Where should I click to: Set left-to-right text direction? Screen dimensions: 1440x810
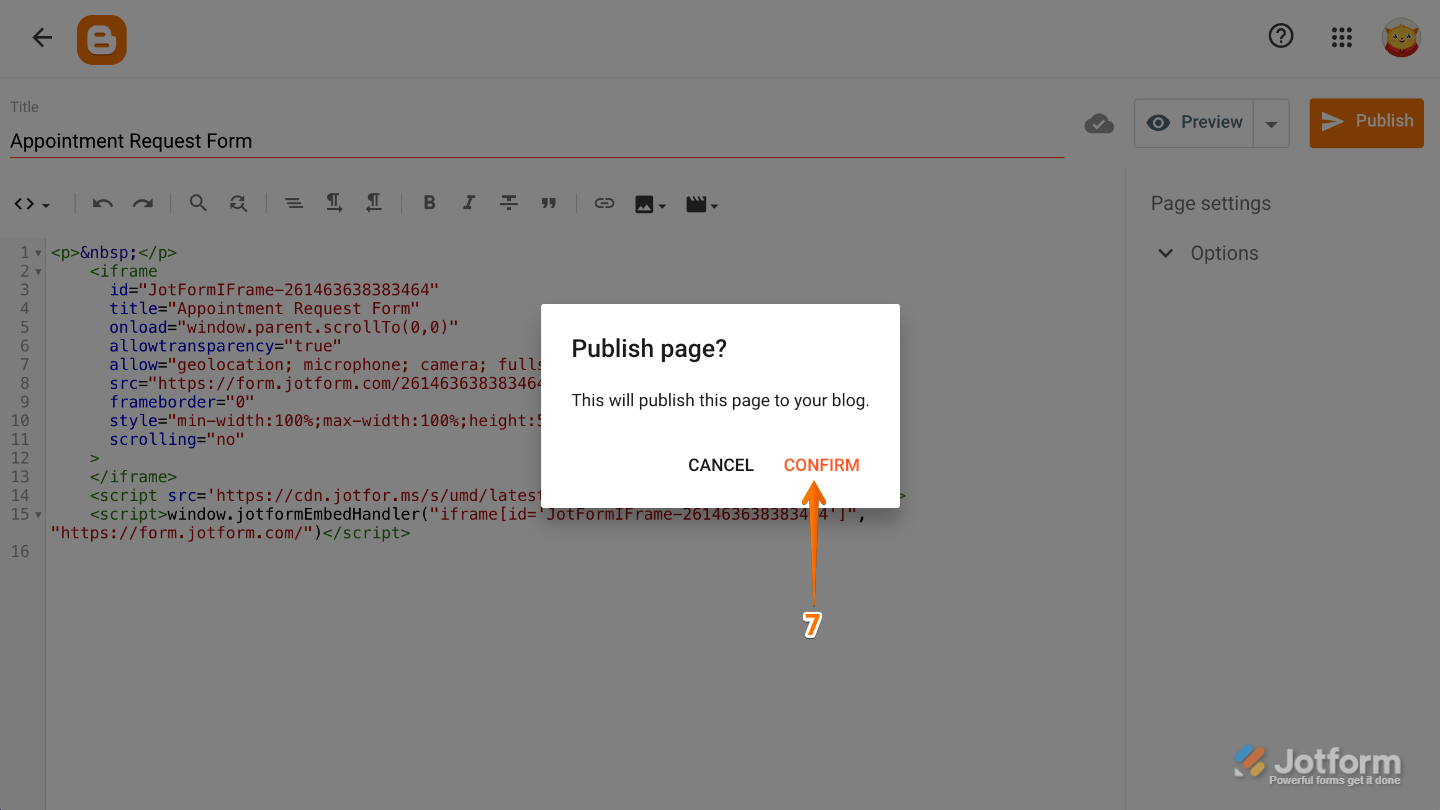[x=334, y=203]
